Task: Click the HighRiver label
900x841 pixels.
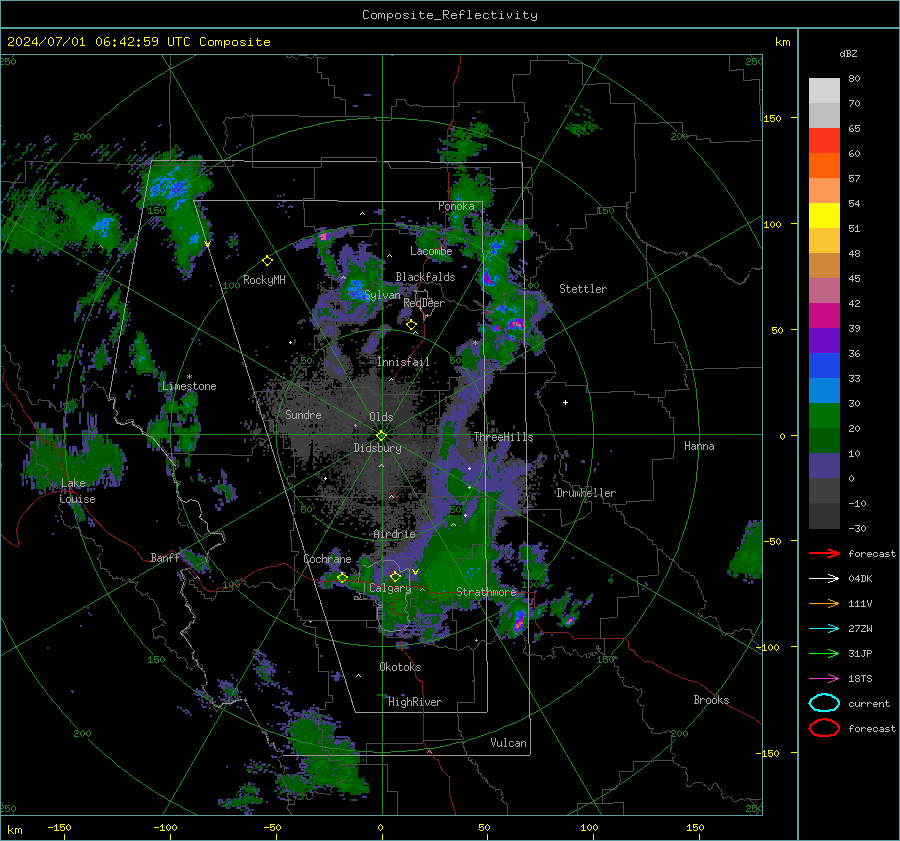Action: pos(414,702)
